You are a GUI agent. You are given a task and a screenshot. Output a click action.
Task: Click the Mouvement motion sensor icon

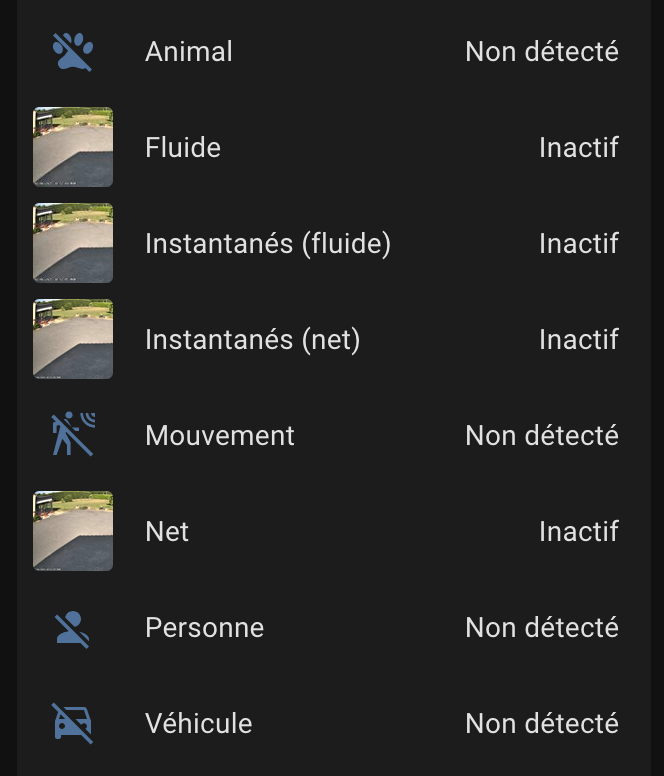pyautogui.click(x=73, y=435)
